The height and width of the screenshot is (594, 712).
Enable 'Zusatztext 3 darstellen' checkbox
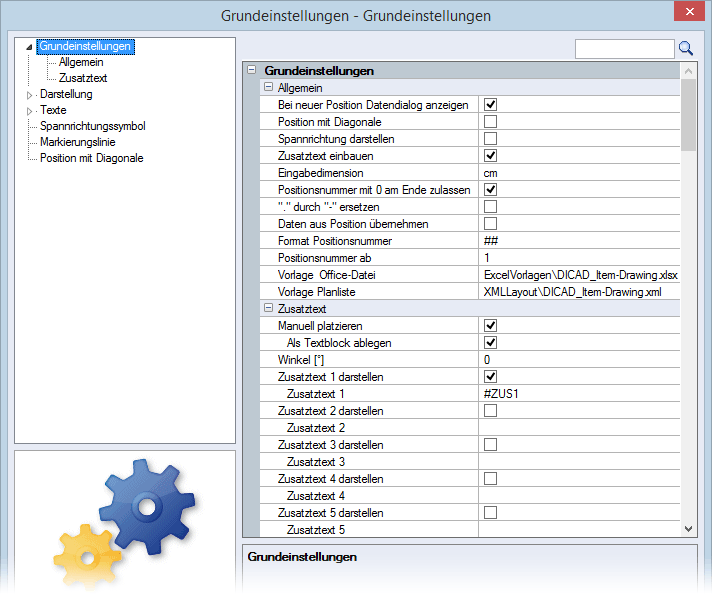point(490,445)
